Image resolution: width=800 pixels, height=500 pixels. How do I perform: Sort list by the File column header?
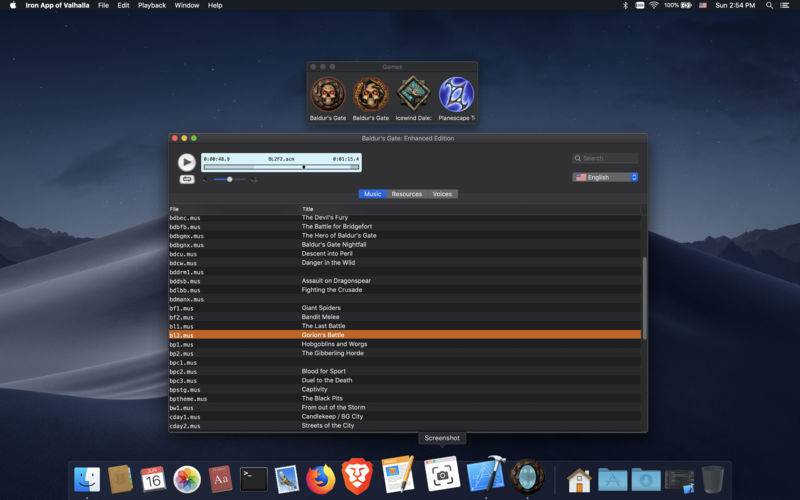click(x=174, y=209)
